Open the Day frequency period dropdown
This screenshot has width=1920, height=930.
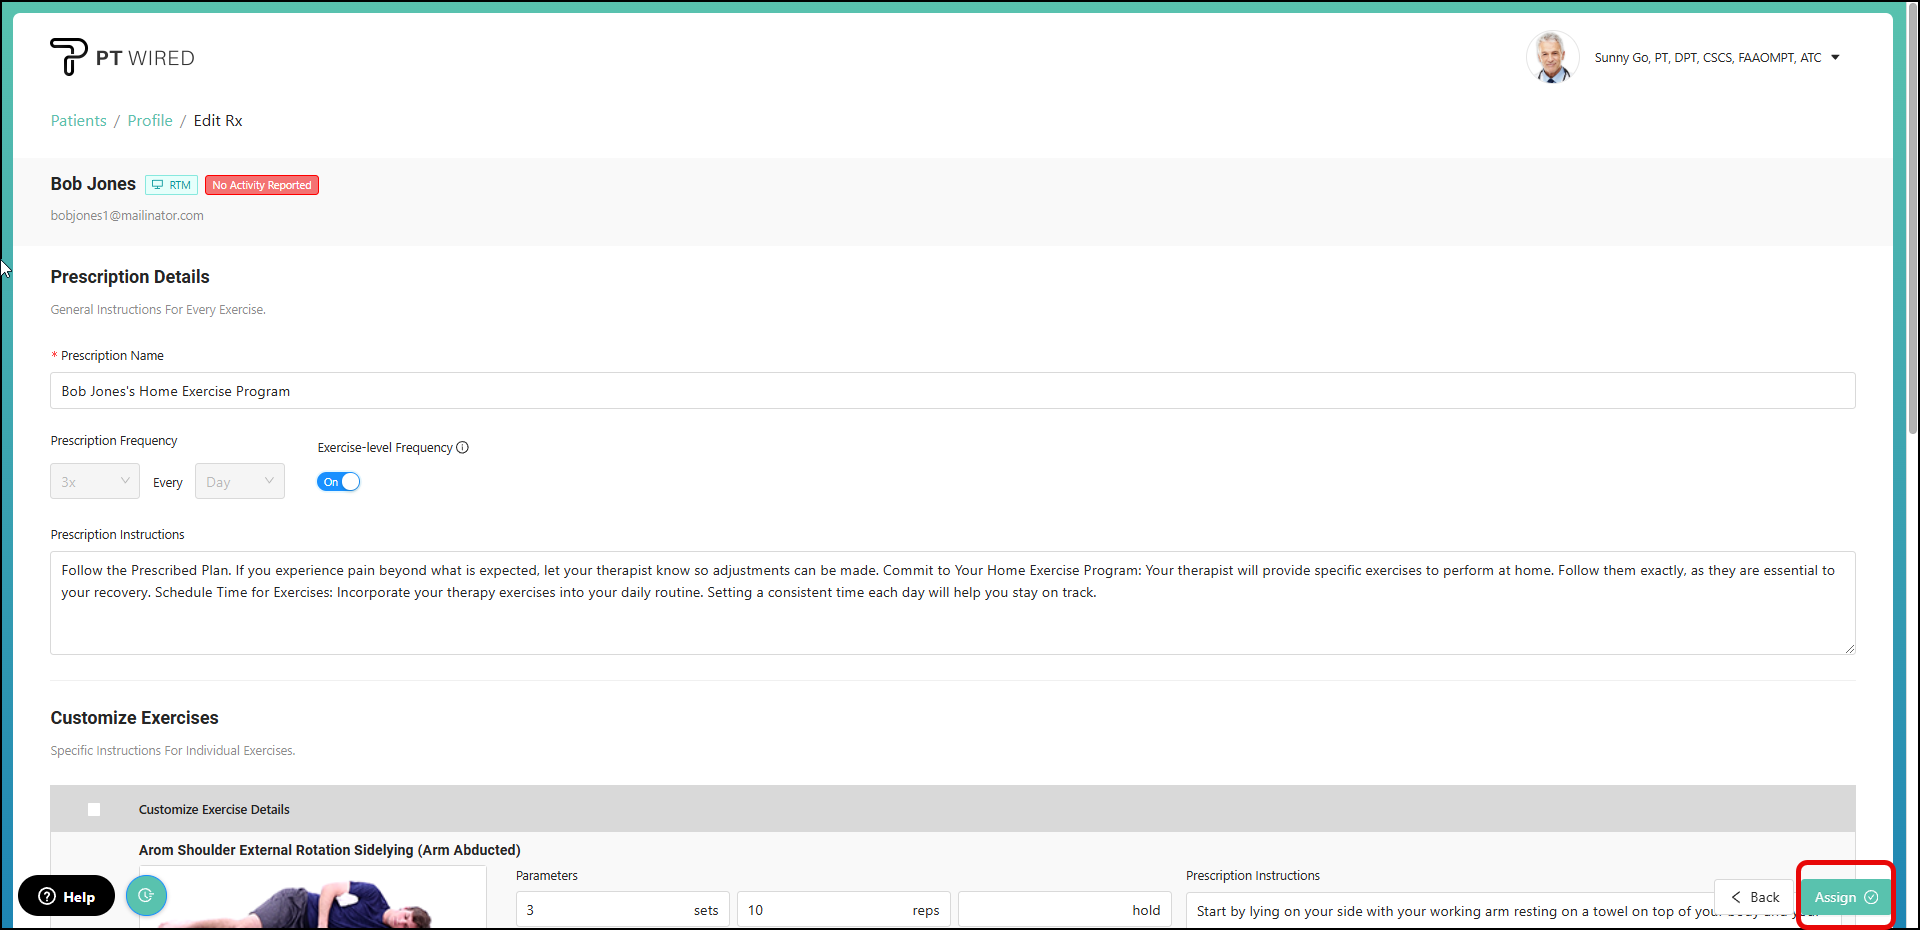coord(240,482)
